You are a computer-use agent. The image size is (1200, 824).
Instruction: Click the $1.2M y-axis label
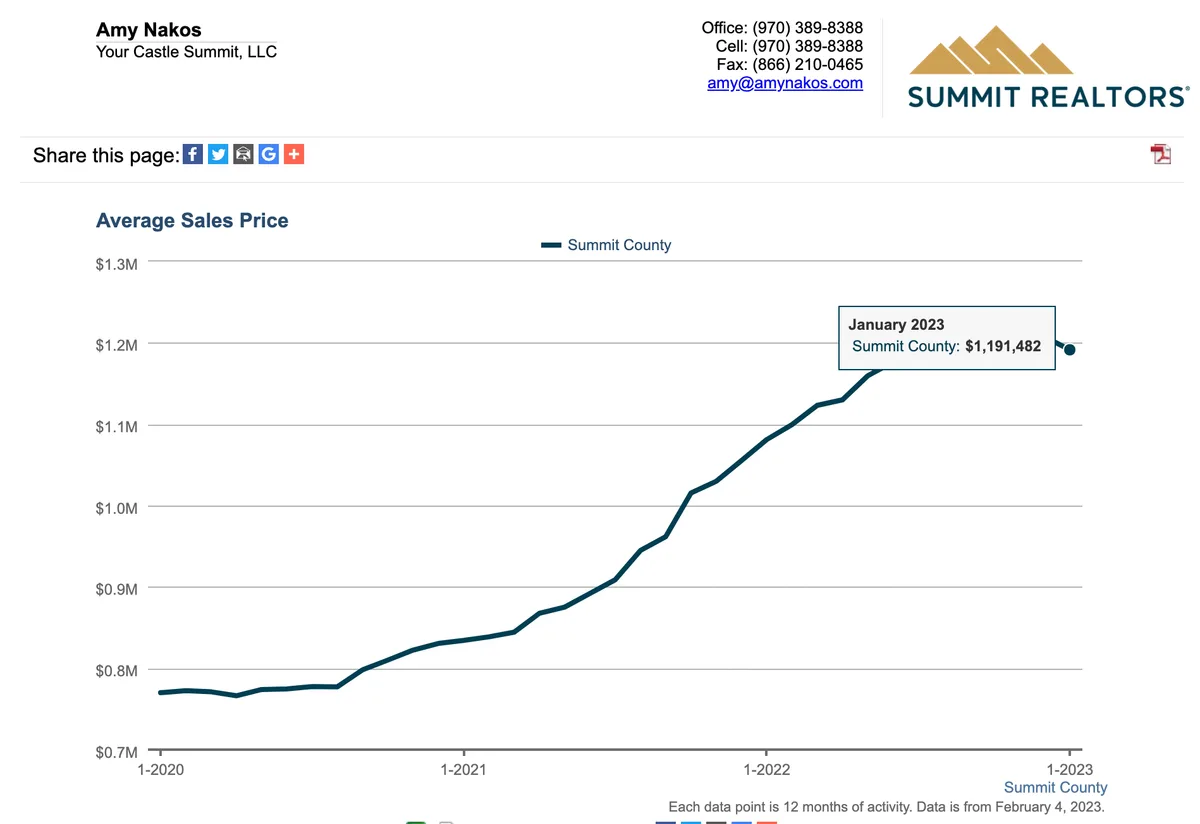pos(116,345)
